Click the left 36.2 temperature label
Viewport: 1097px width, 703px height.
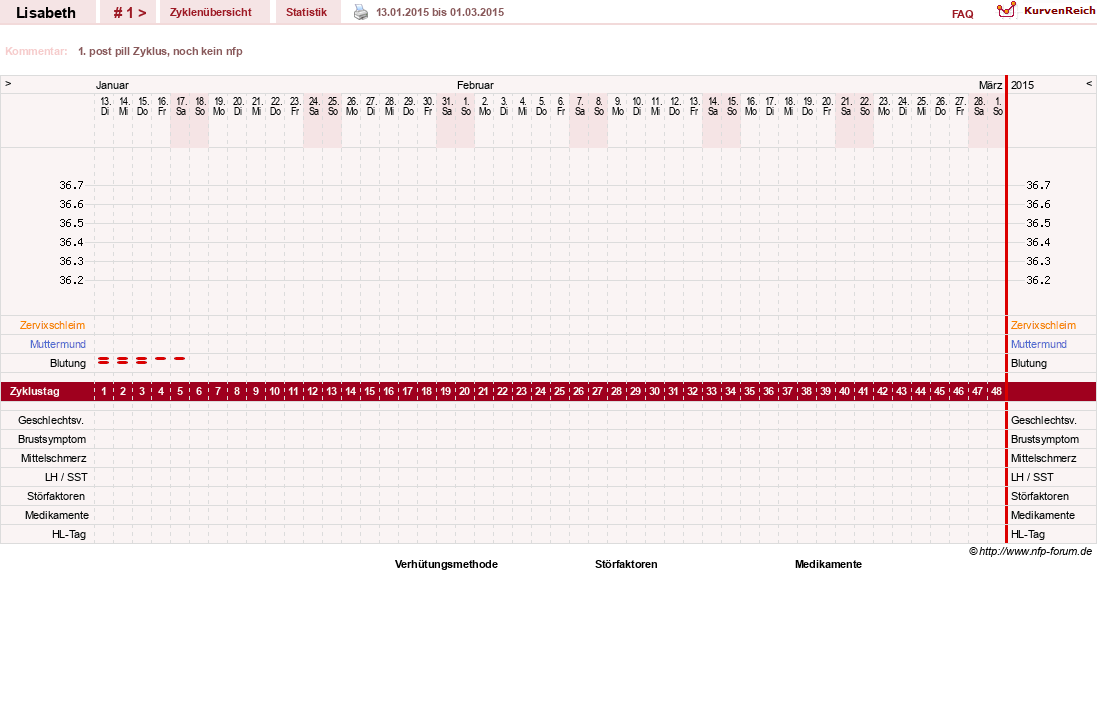[71, 280]
